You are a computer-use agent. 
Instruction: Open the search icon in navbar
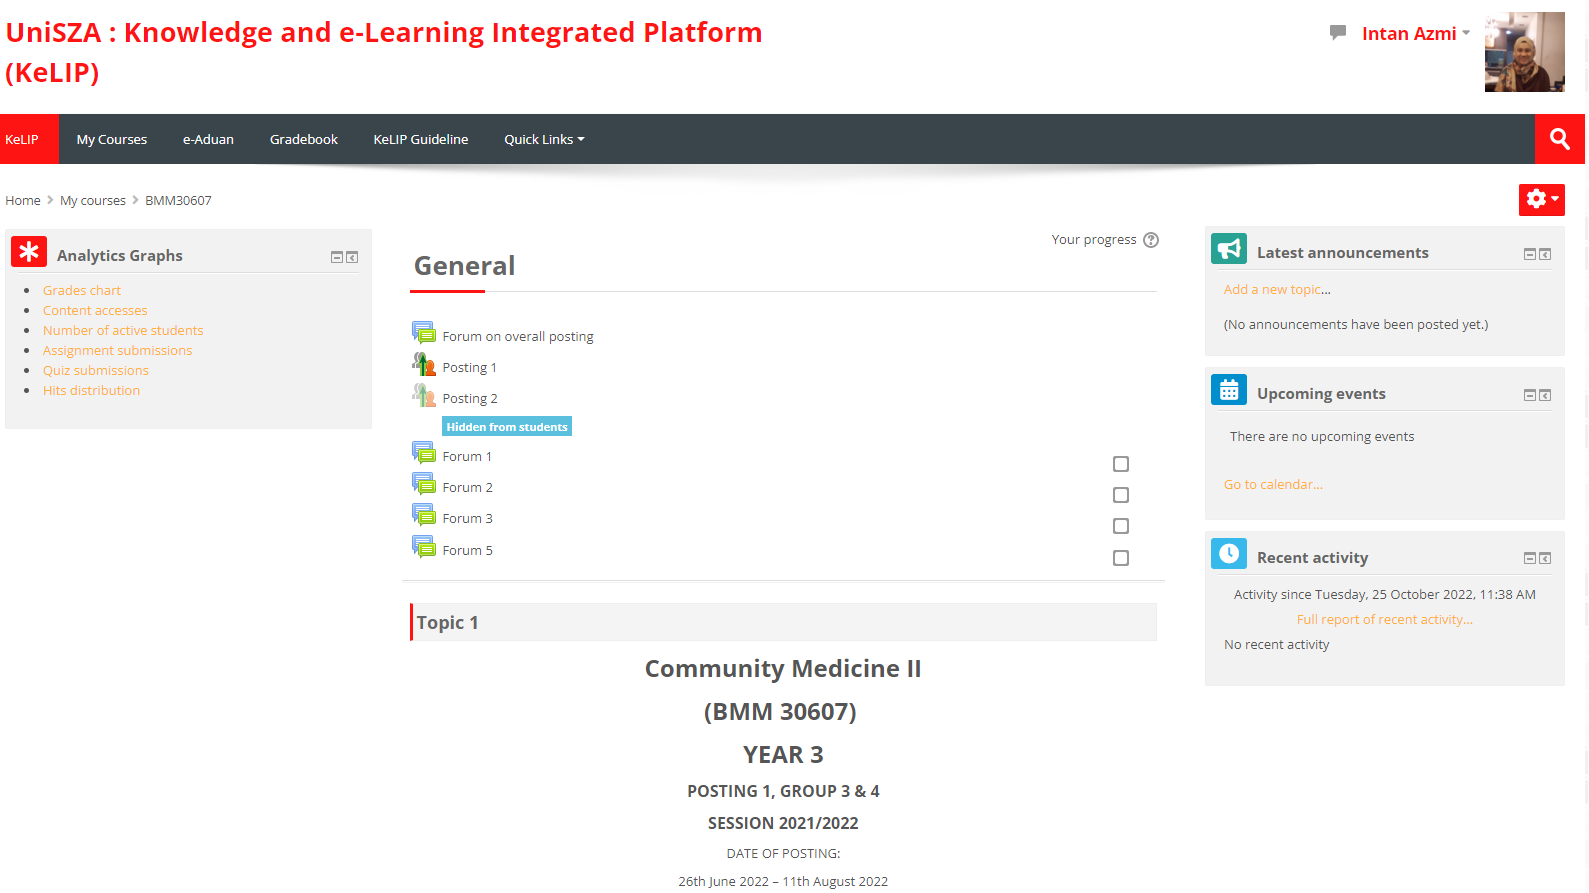tap(1559, 139)
